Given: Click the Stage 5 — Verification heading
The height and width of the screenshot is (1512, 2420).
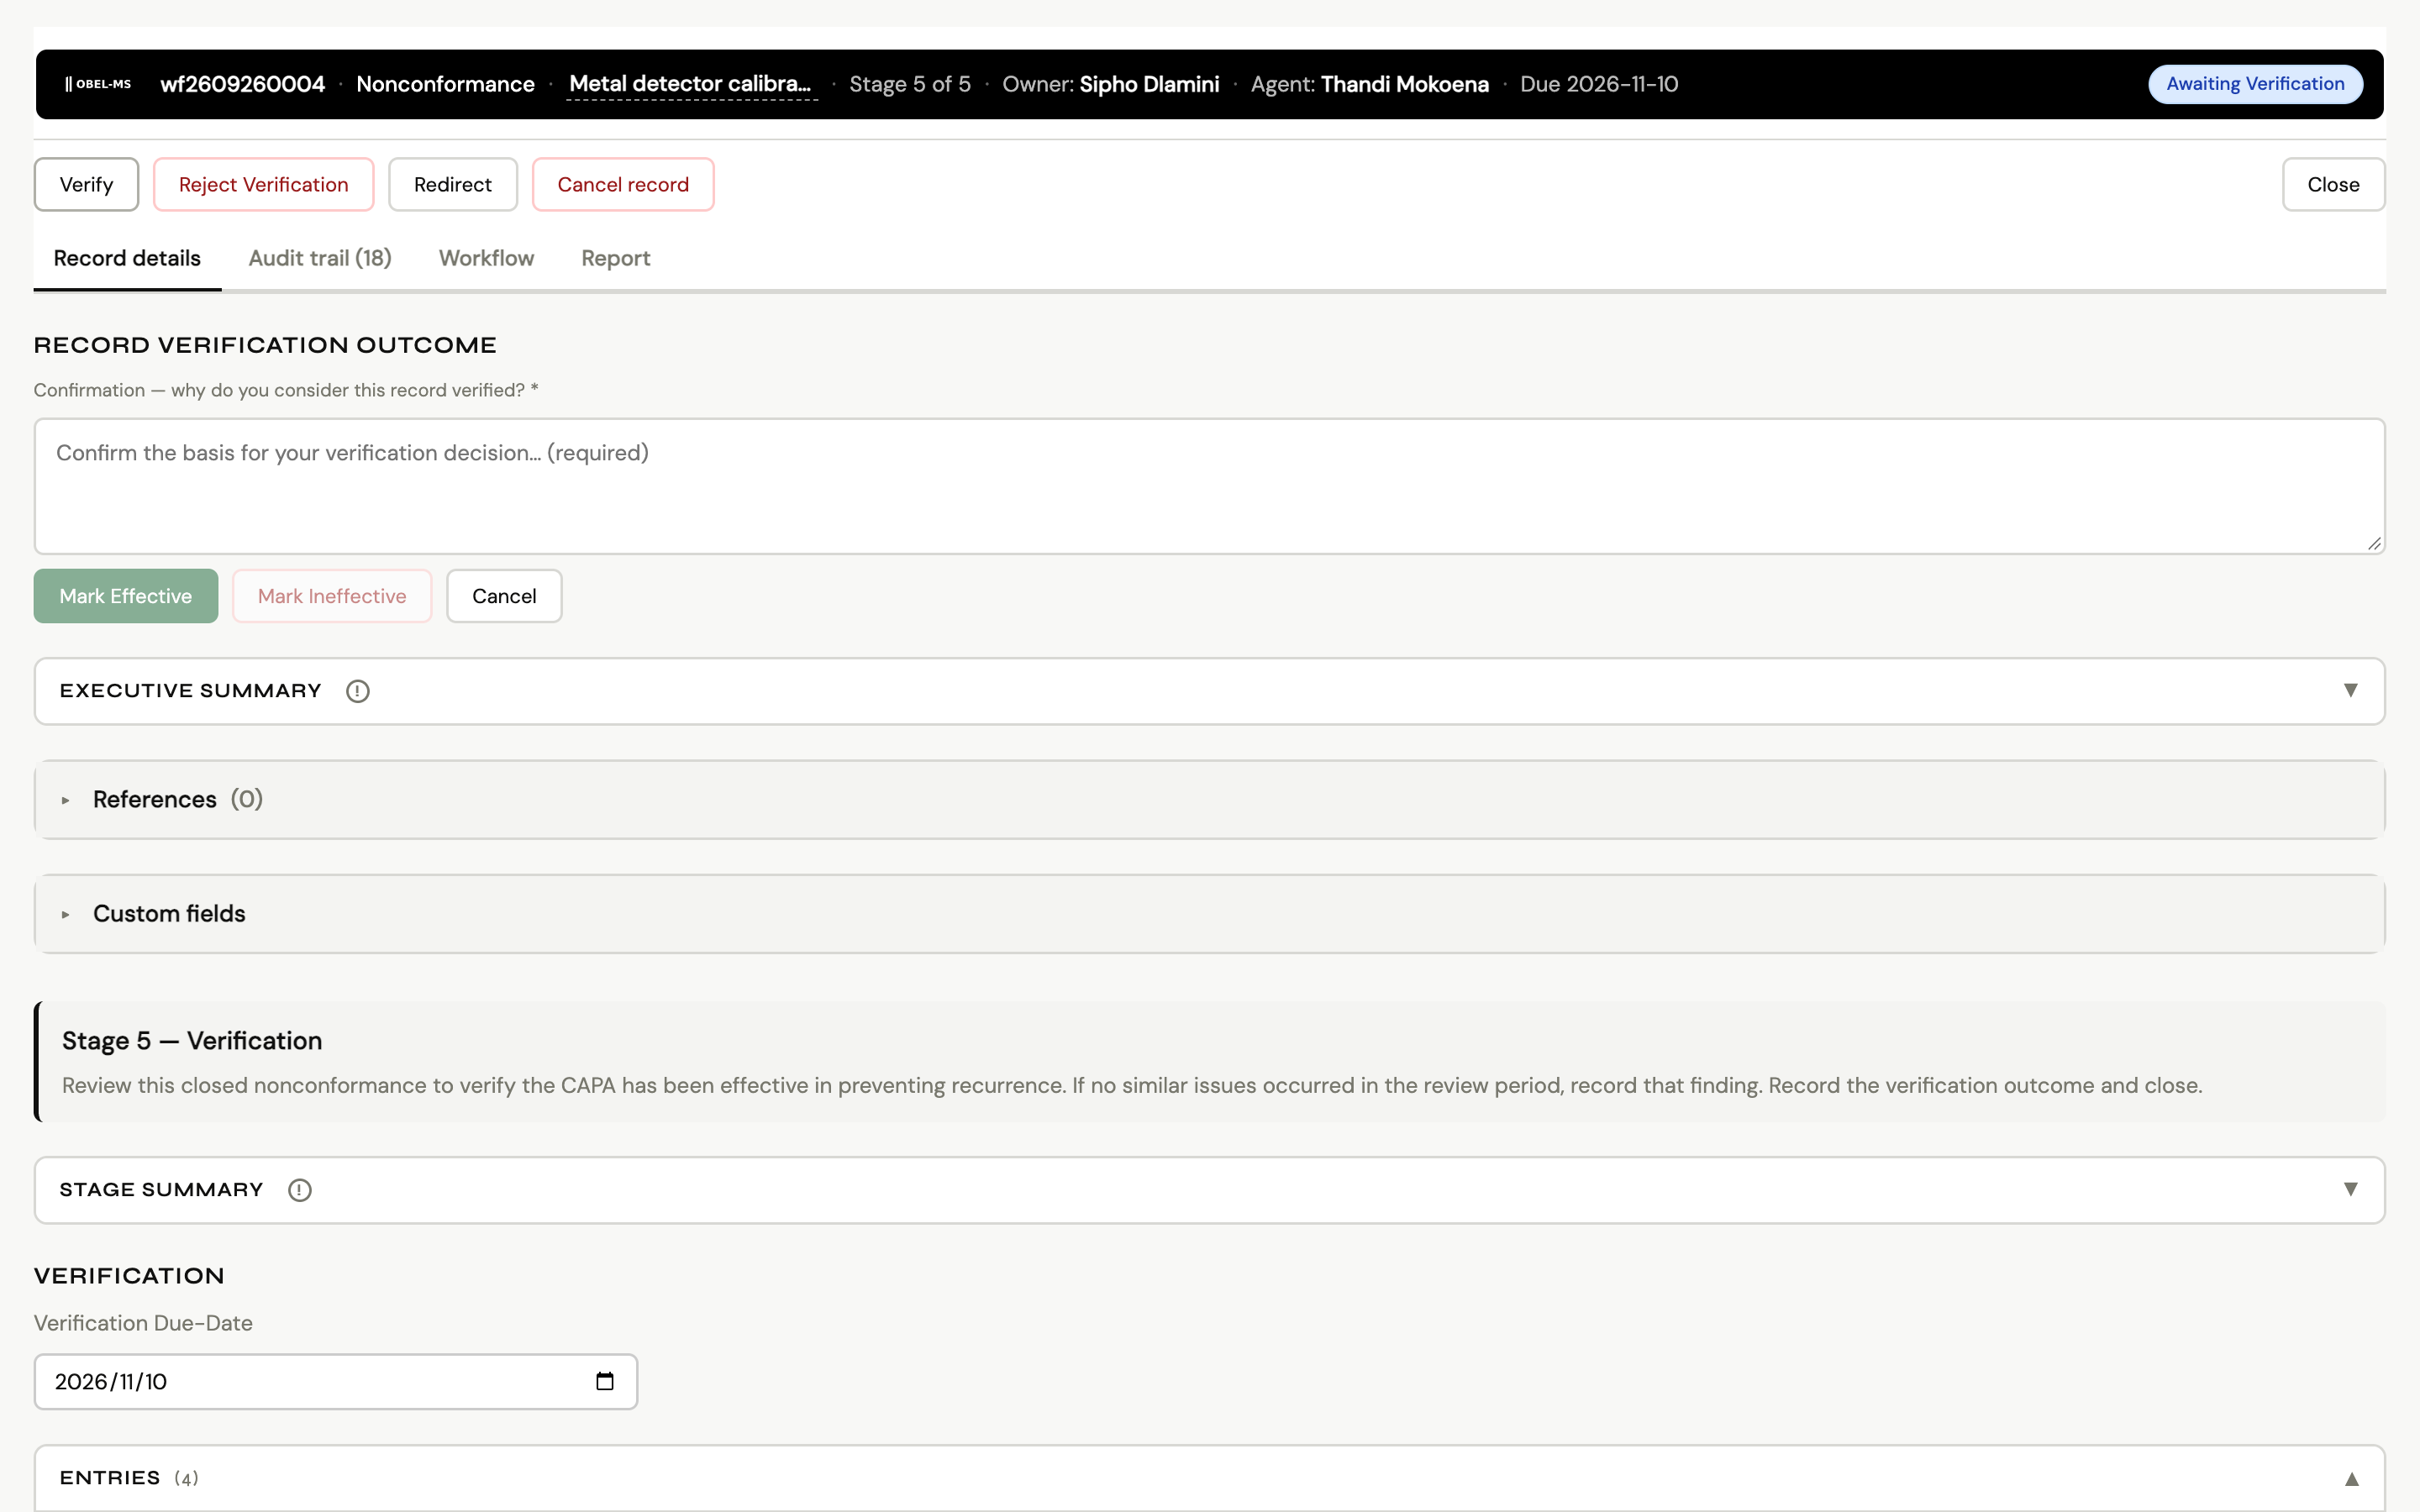Looking at the screenshot, I should (192, 1041).
